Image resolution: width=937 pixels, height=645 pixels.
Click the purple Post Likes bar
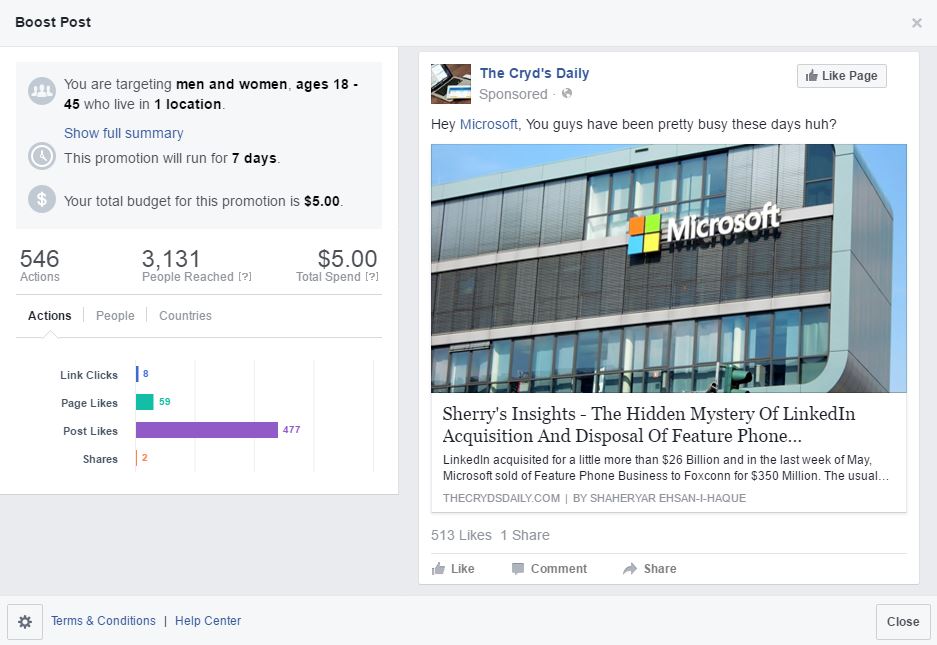(x=207, y=430)
